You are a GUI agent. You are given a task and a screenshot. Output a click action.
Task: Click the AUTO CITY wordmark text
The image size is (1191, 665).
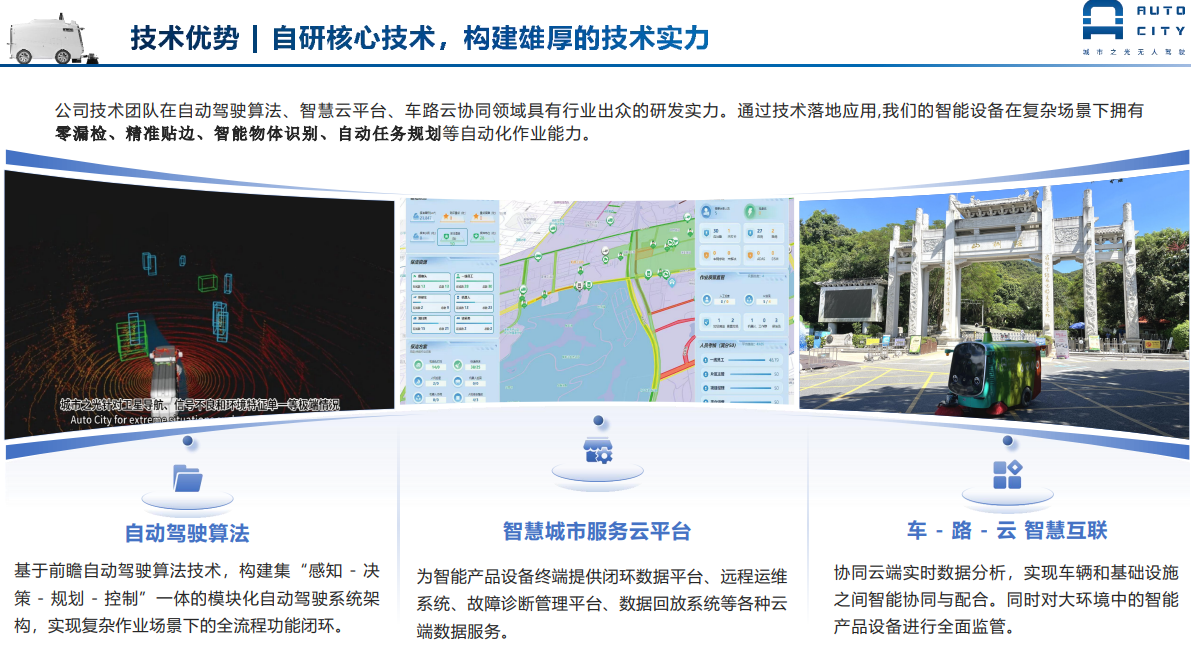coord(1161,21)
